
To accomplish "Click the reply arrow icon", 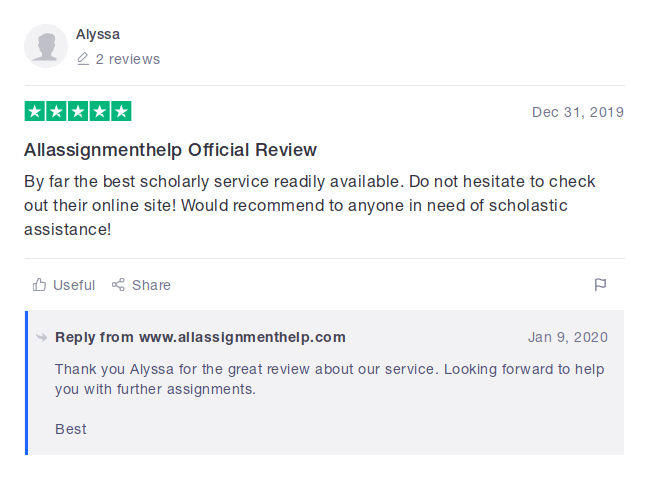I will tap(42, 337).
